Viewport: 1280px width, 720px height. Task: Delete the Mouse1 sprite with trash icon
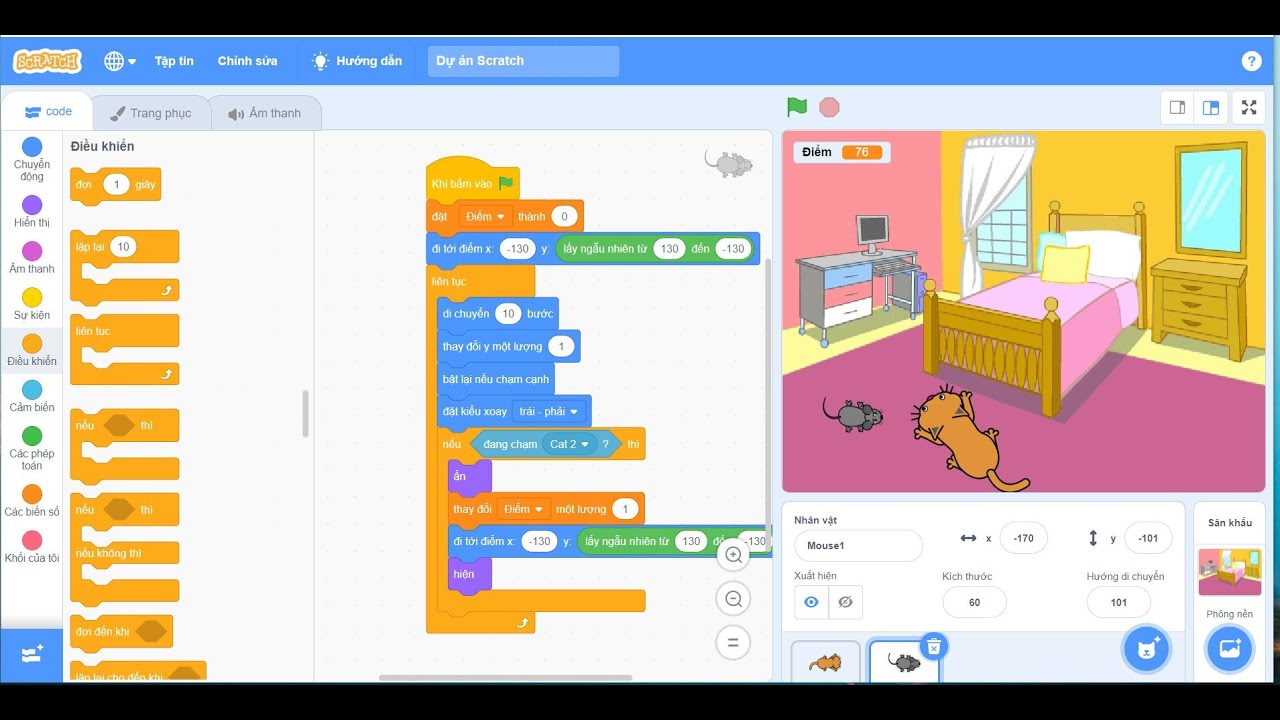933,647
